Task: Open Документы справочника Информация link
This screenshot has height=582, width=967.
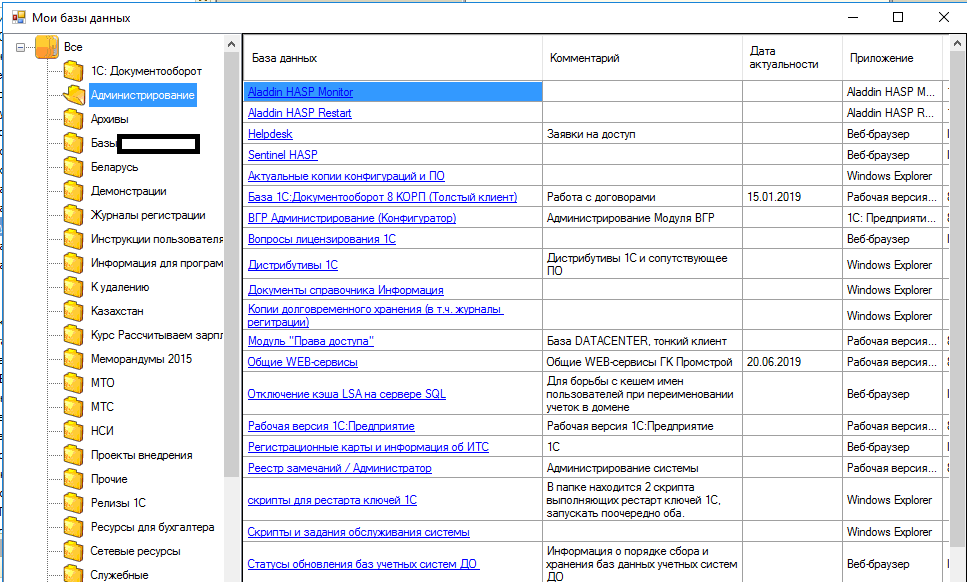Action: tap(346, 290)
